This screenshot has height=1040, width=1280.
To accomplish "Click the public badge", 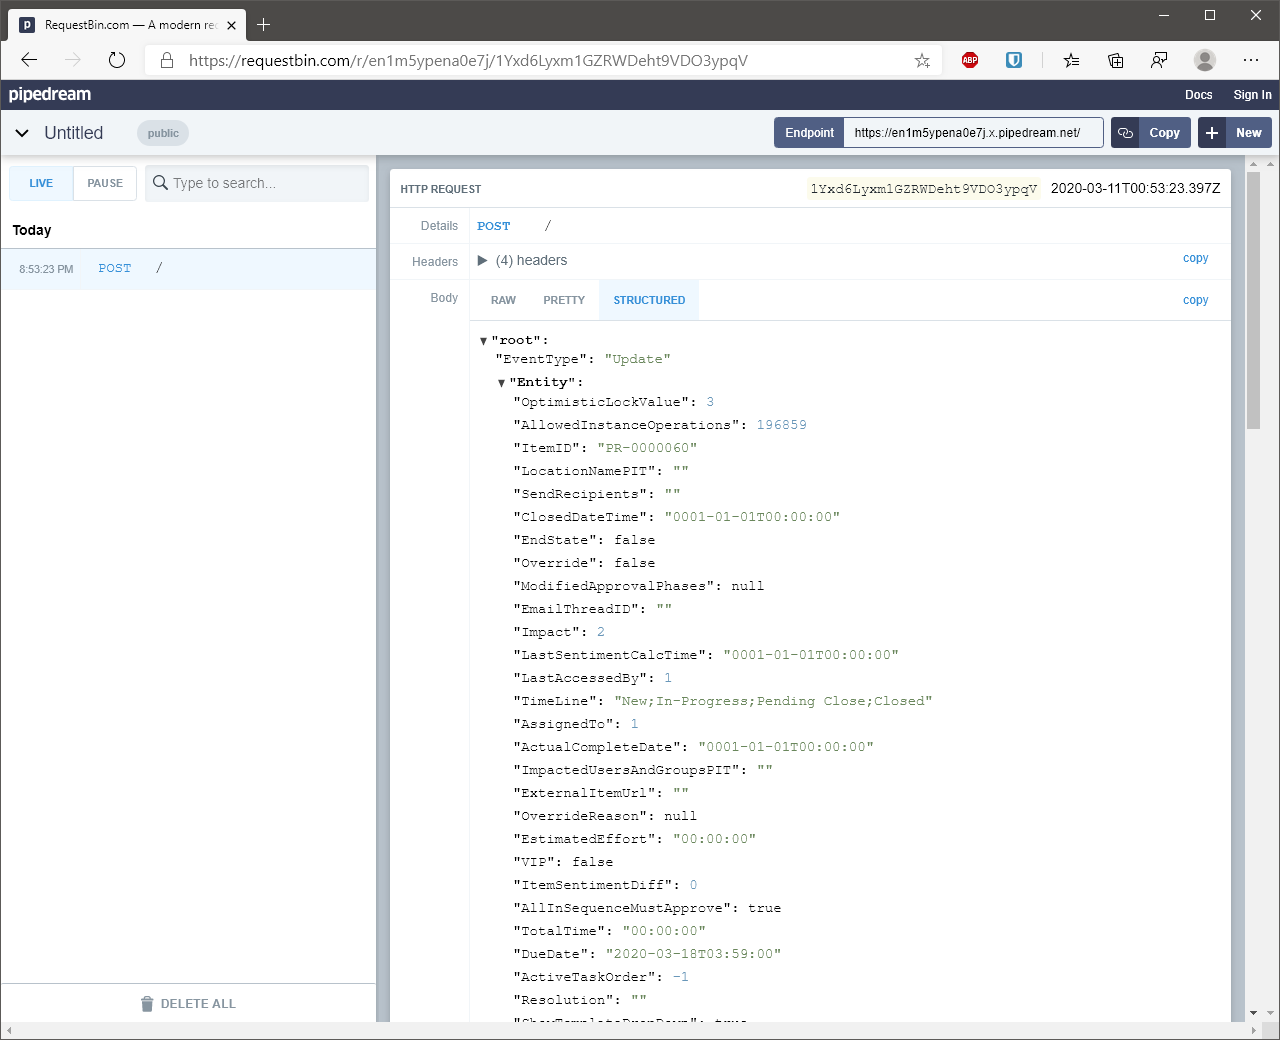I will pyautogui.click(x=163, y=133).
